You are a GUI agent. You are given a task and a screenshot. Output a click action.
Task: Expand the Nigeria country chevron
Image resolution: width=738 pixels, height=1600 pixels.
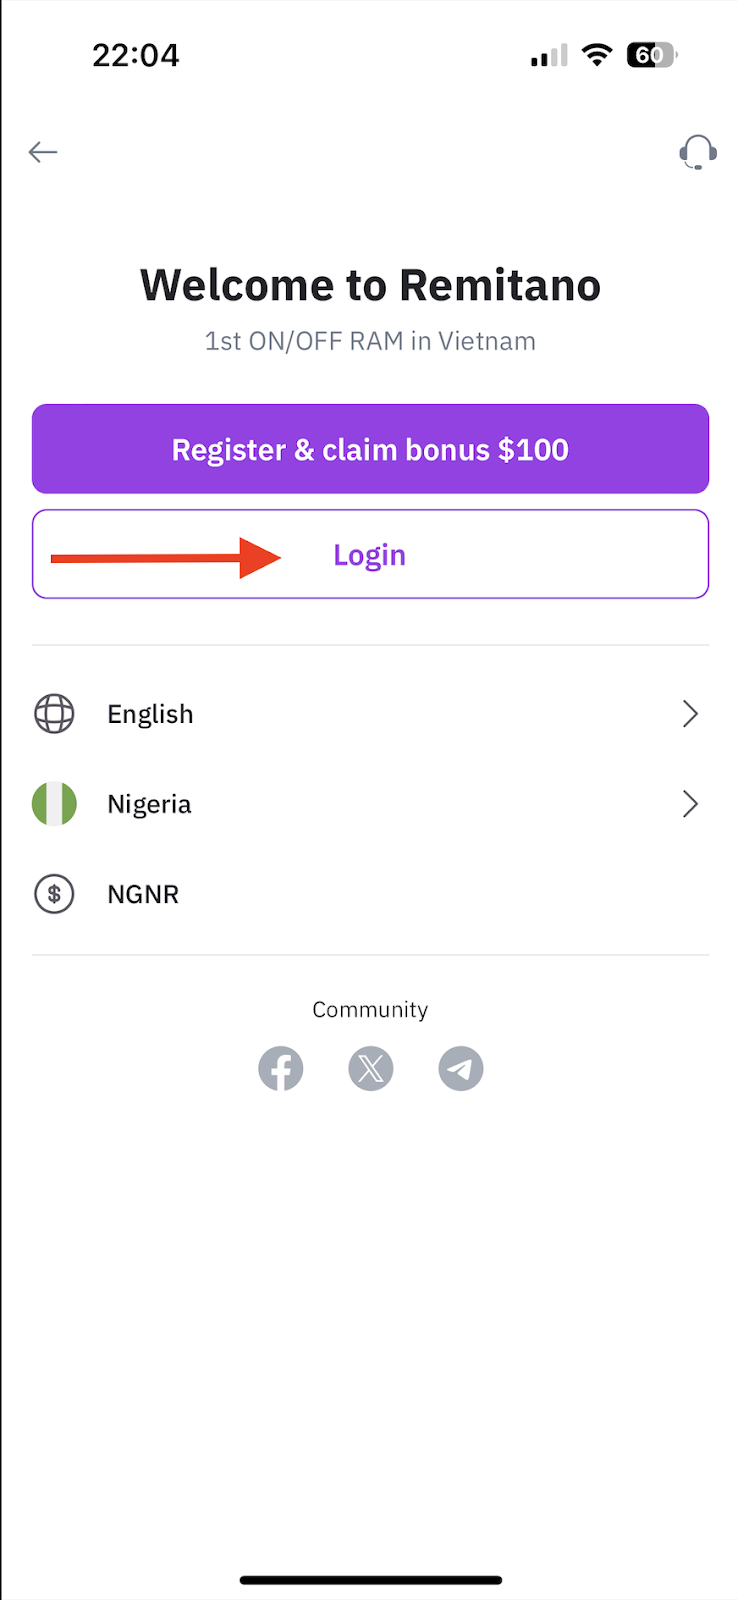coord(690,804)
